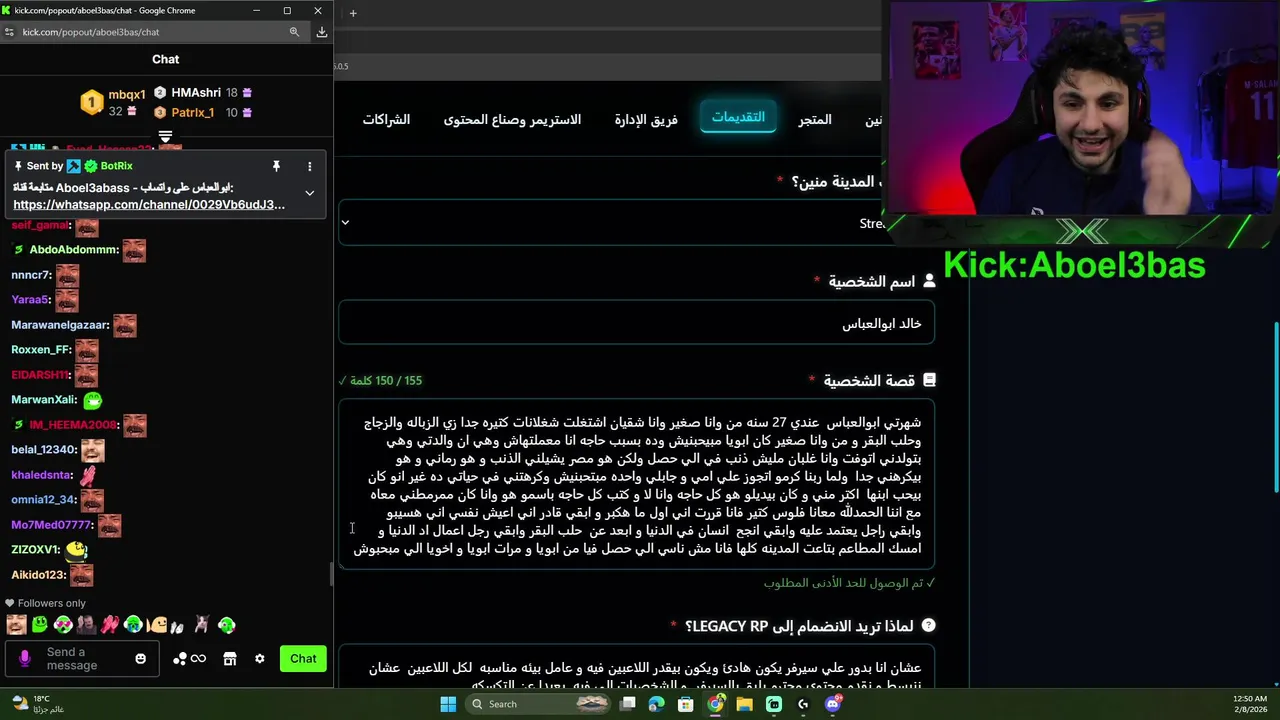The height and width of the screenshot is (720, 1280).
Task: Open Chrome downloads icon in popout window
Action: point(321,32)
